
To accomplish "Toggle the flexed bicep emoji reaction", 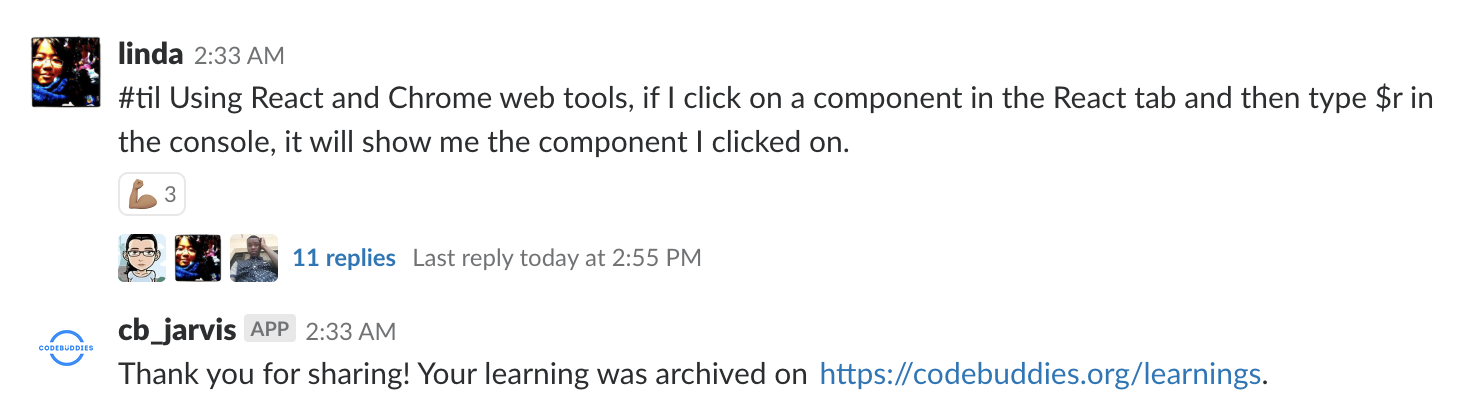I will (145, 195).
